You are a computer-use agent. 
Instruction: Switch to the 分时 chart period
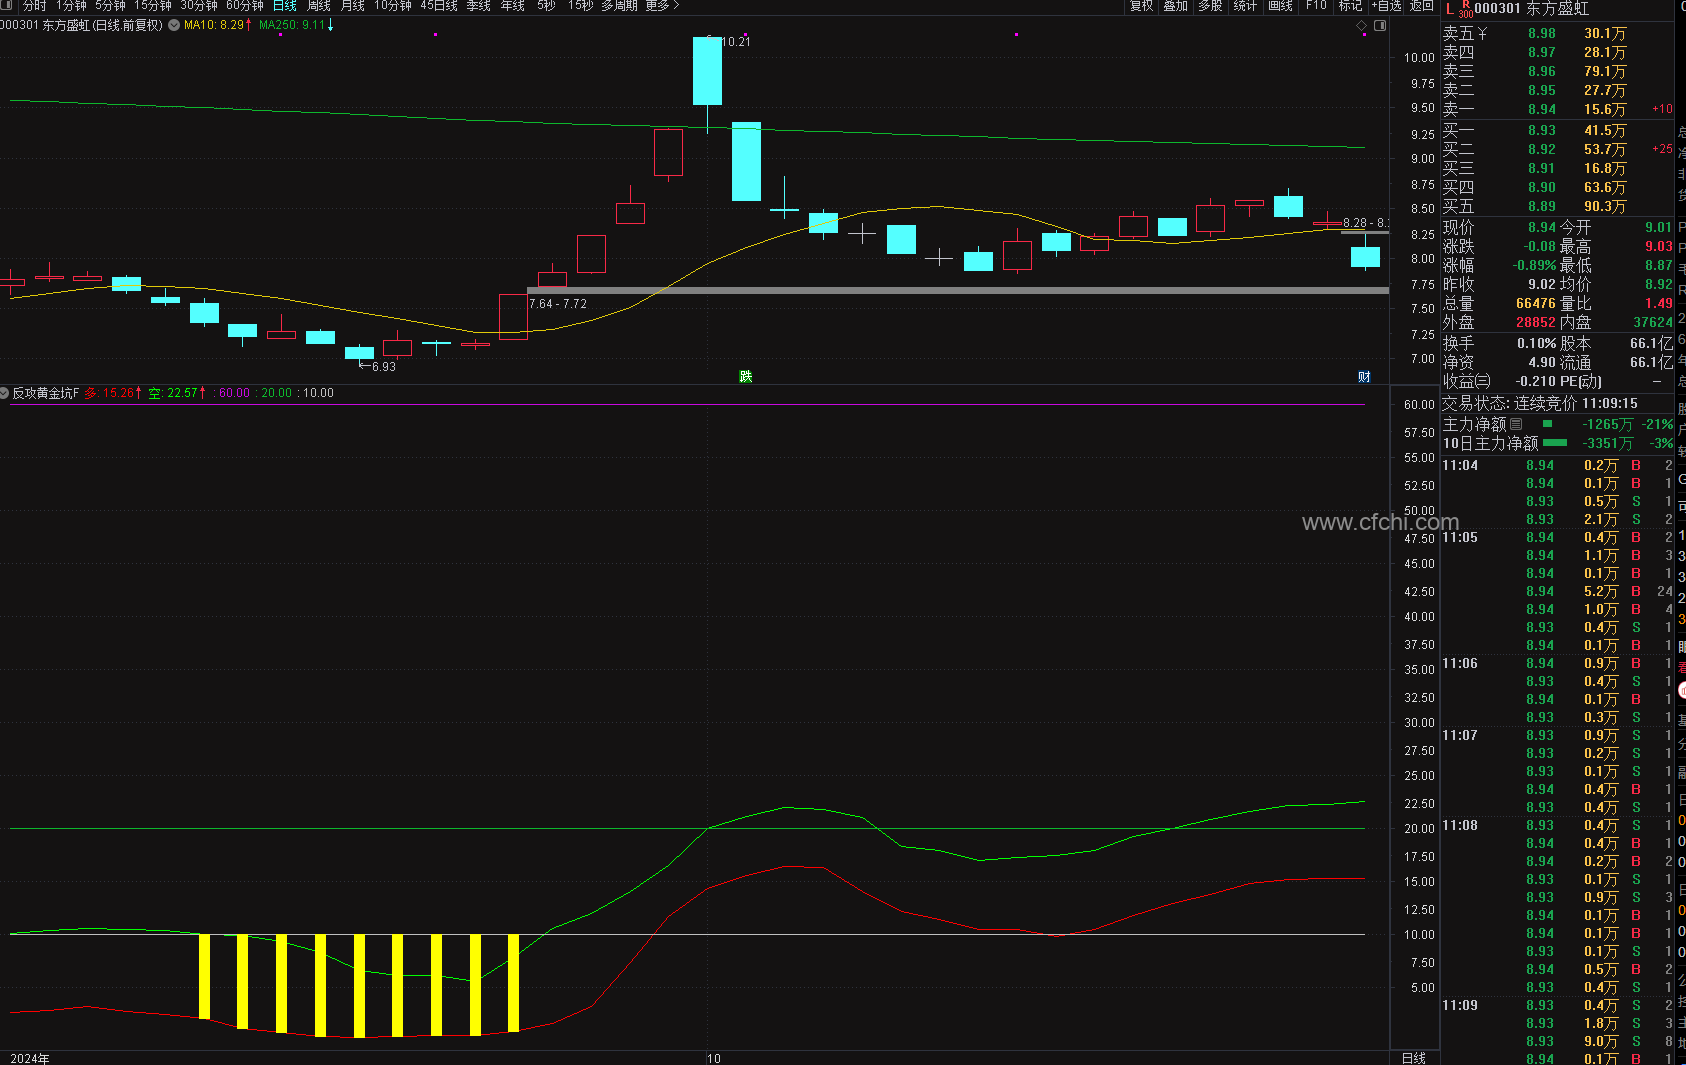pyautogui.click(x=34, y=6)
